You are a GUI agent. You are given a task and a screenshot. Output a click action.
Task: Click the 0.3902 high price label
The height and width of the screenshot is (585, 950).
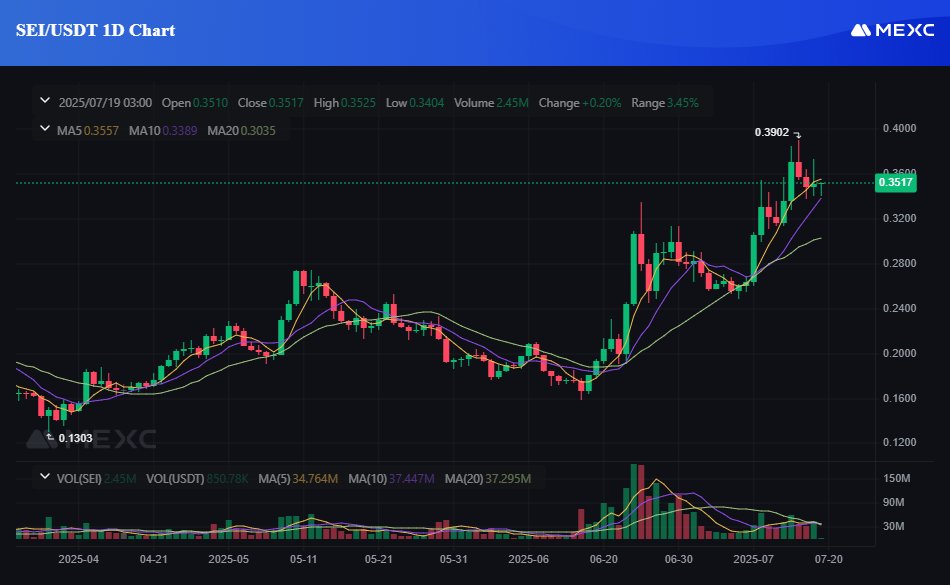click(x=772, y=132)
